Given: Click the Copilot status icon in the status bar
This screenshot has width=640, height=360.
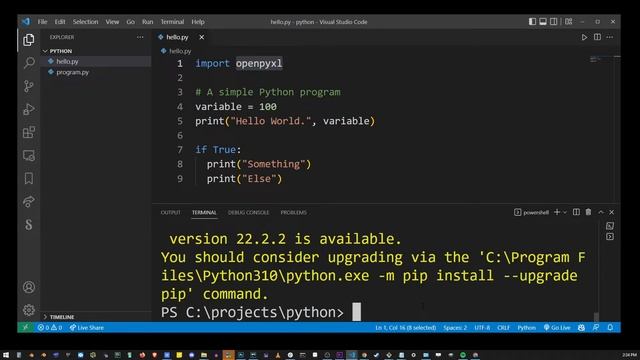Looking at the screenshot, I should click(581, 327).
